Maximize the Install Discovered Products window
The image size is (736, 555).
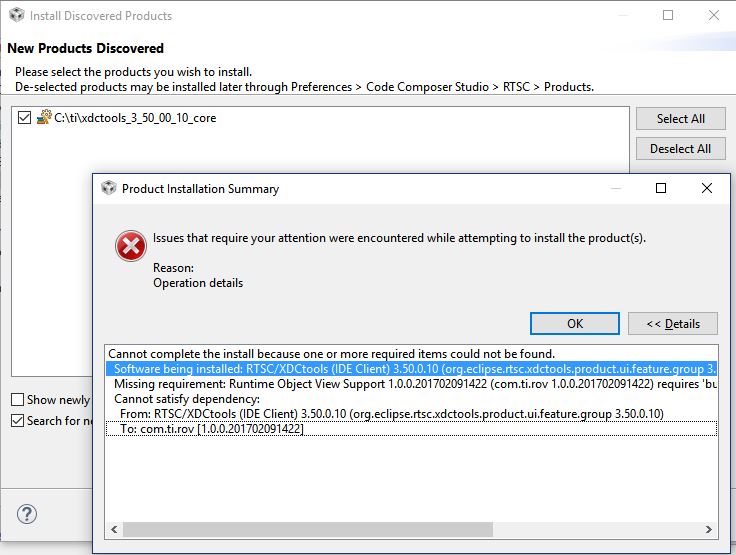[668, 15]
